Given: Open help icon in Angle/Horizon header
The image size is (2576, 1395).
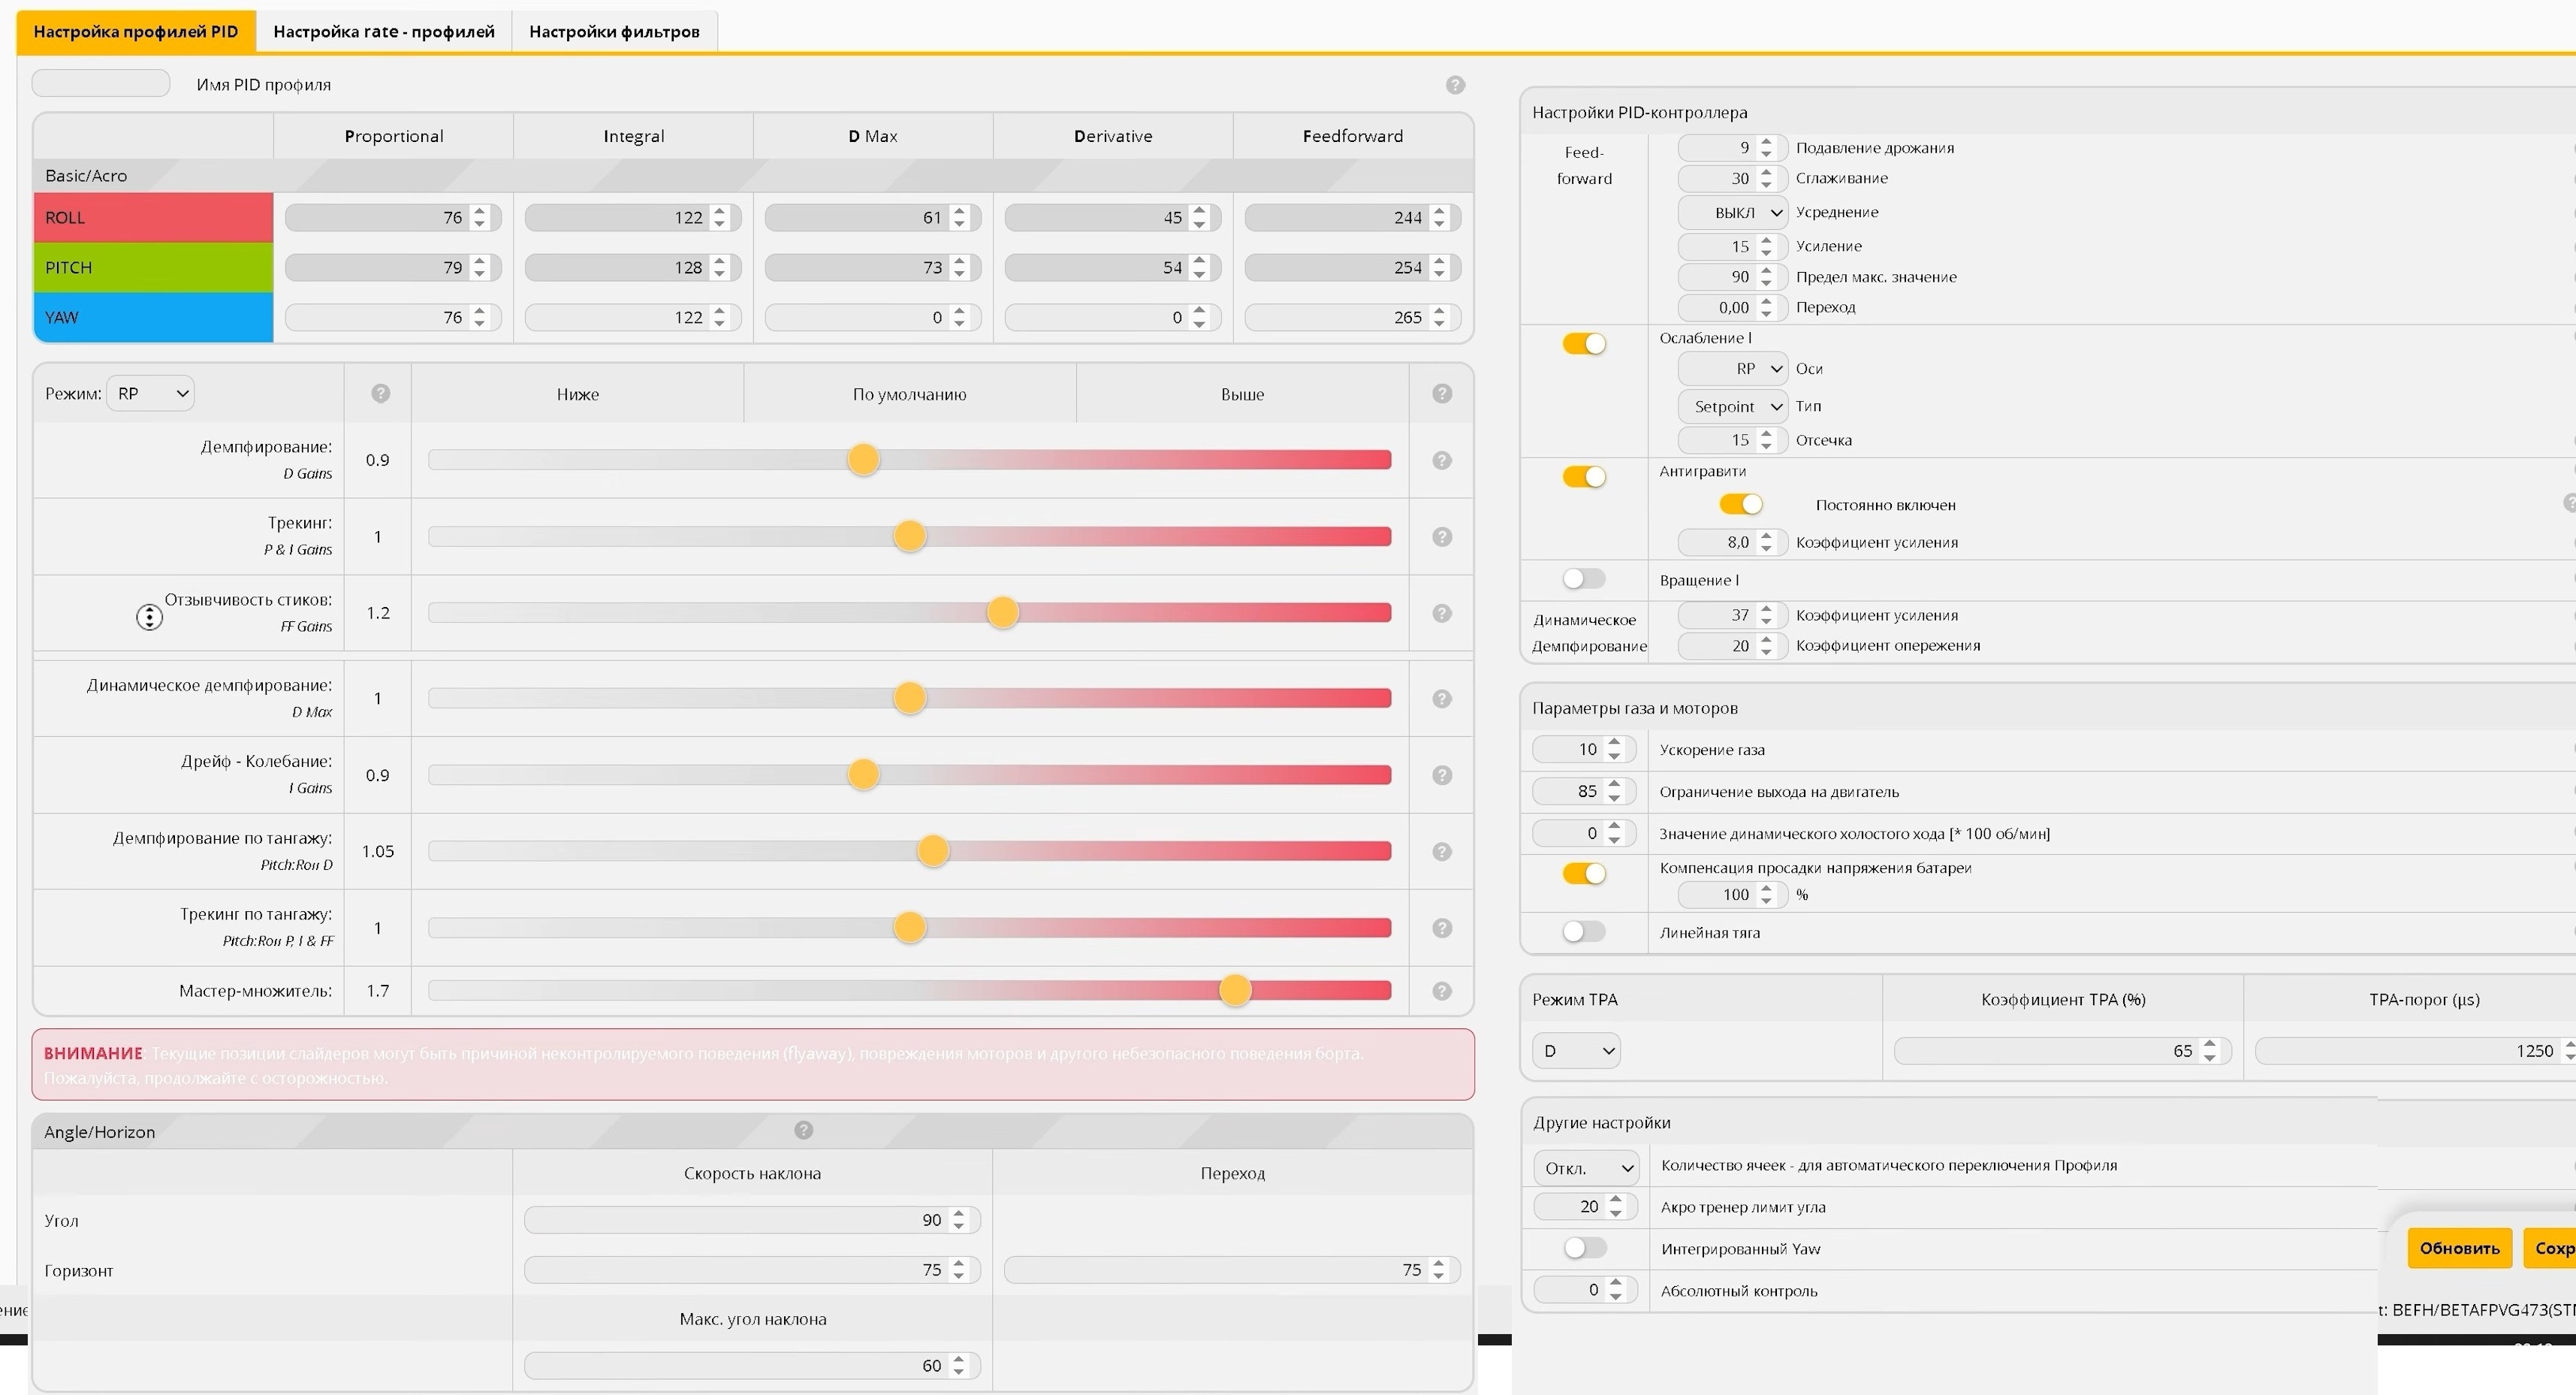Looking at the screenshot, I should (803, 1130).
